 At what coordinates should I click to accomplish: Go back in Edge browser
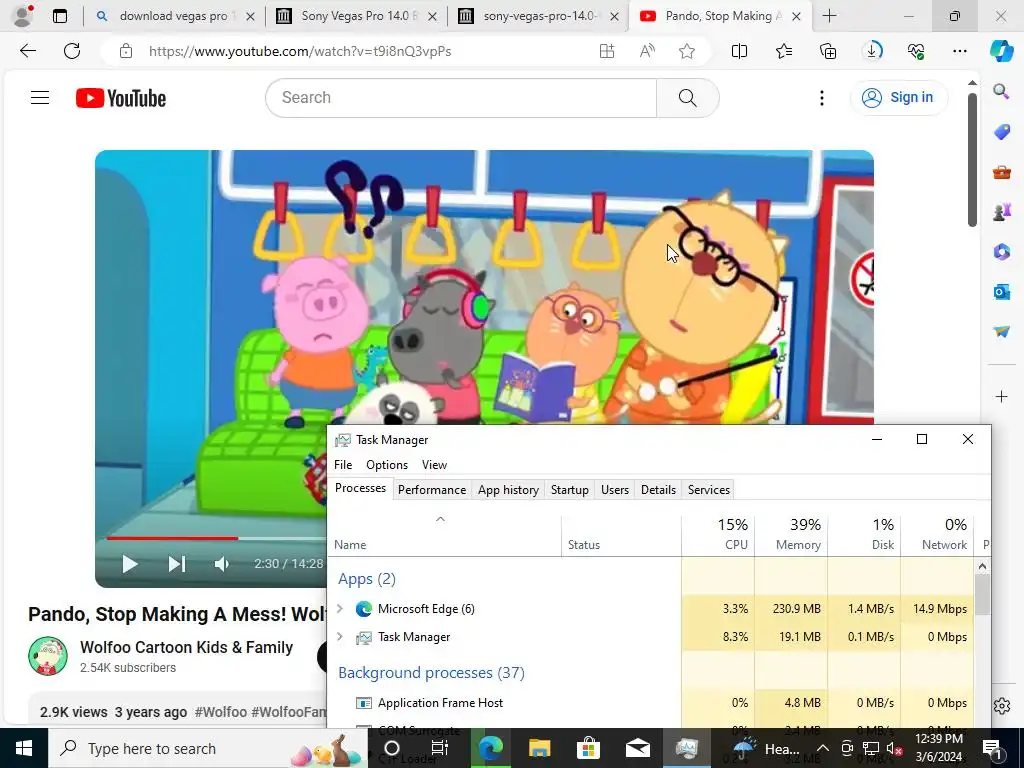point(27,51)
